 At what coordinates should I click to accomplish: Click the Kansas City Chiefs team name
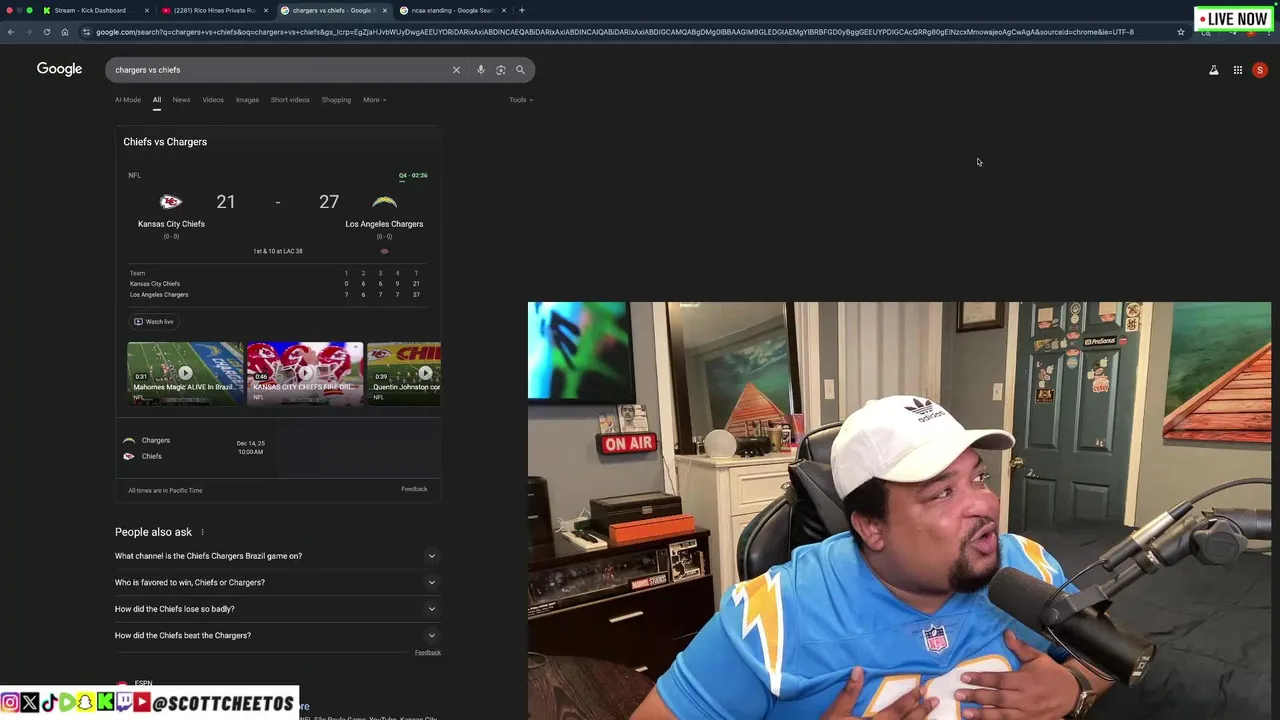(x=171, y=224)
